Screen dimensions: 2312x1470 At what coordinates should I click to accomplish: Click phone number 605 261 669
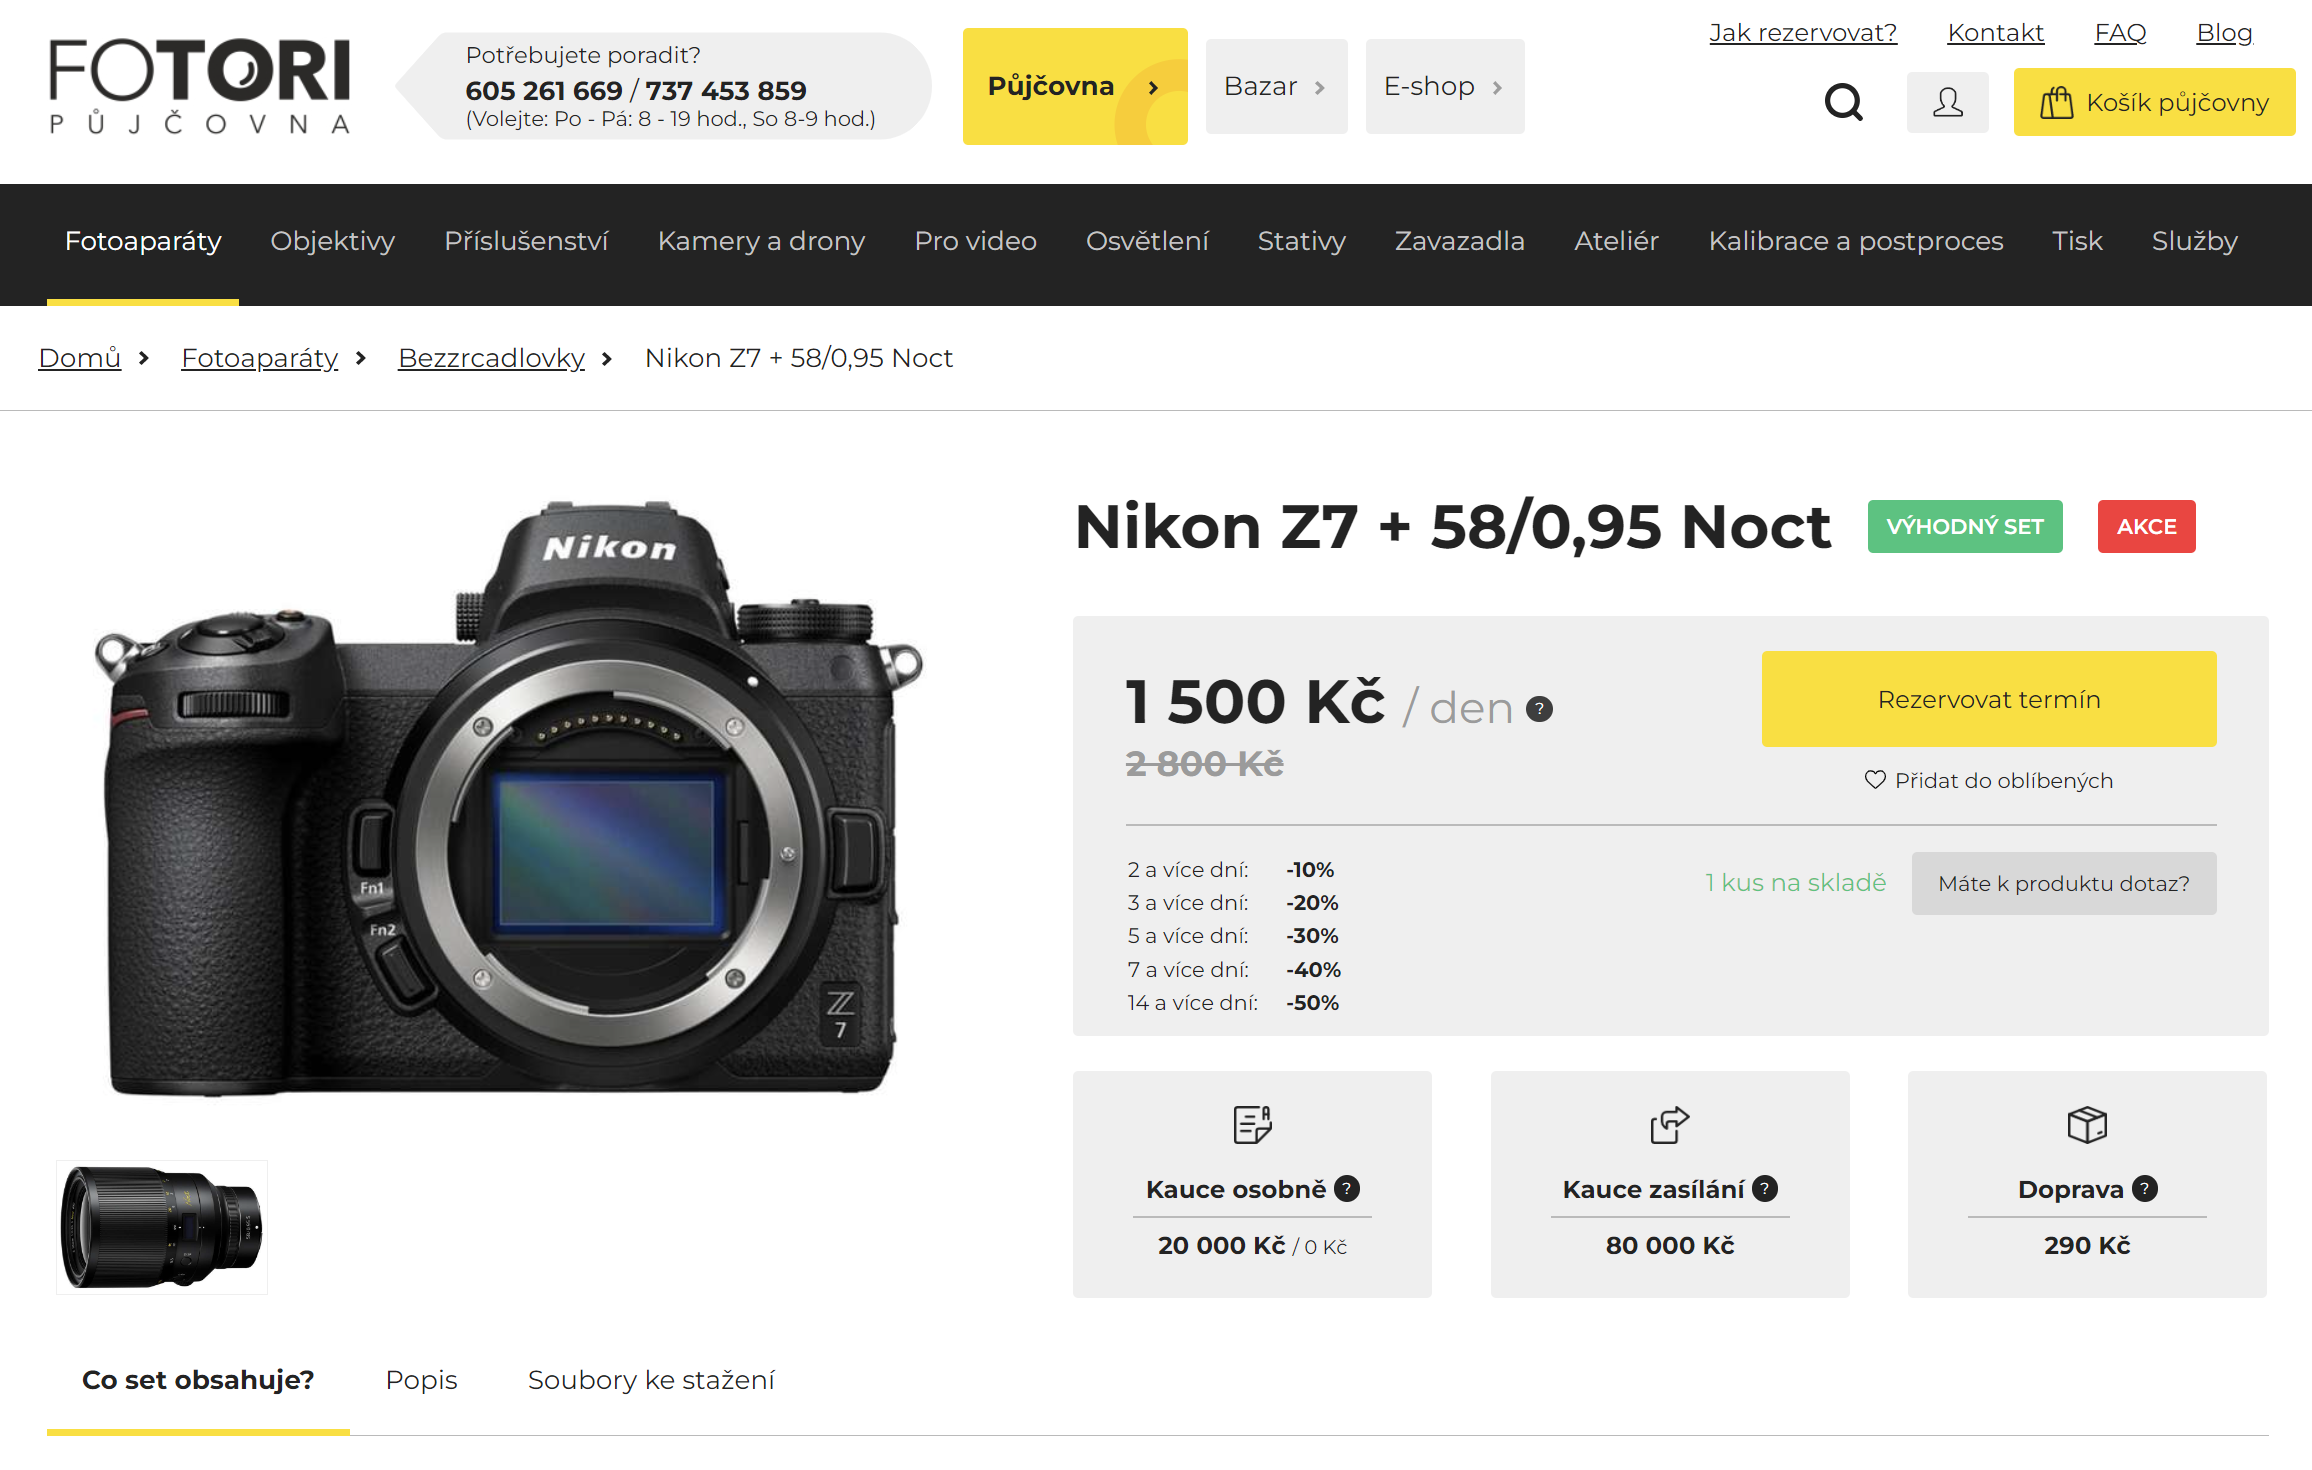tap(544, 91)
